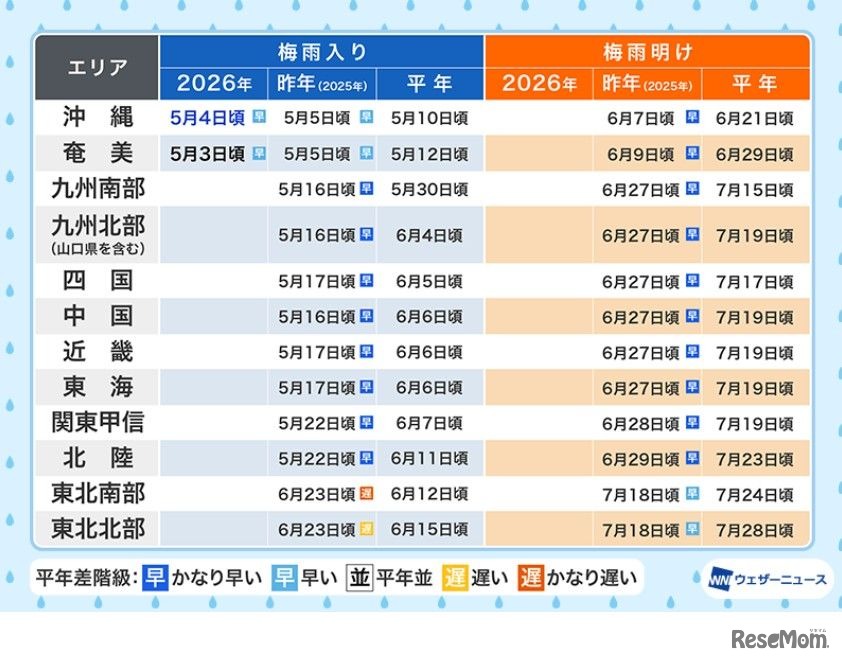Click the badge next to 沖縄 昨年 5月5日頃

tap(366, 117)
